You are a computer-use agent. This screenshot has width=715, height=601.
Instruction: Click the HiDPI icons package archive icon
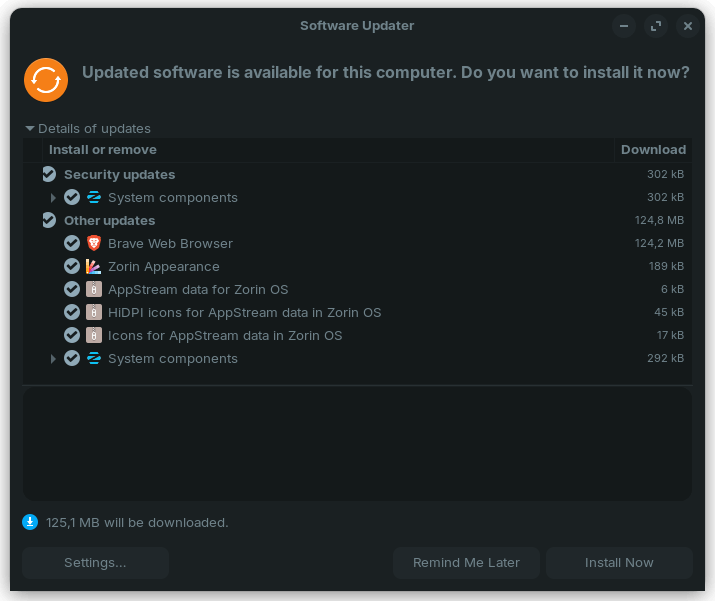pyautogui.click(x=94, y=312)
